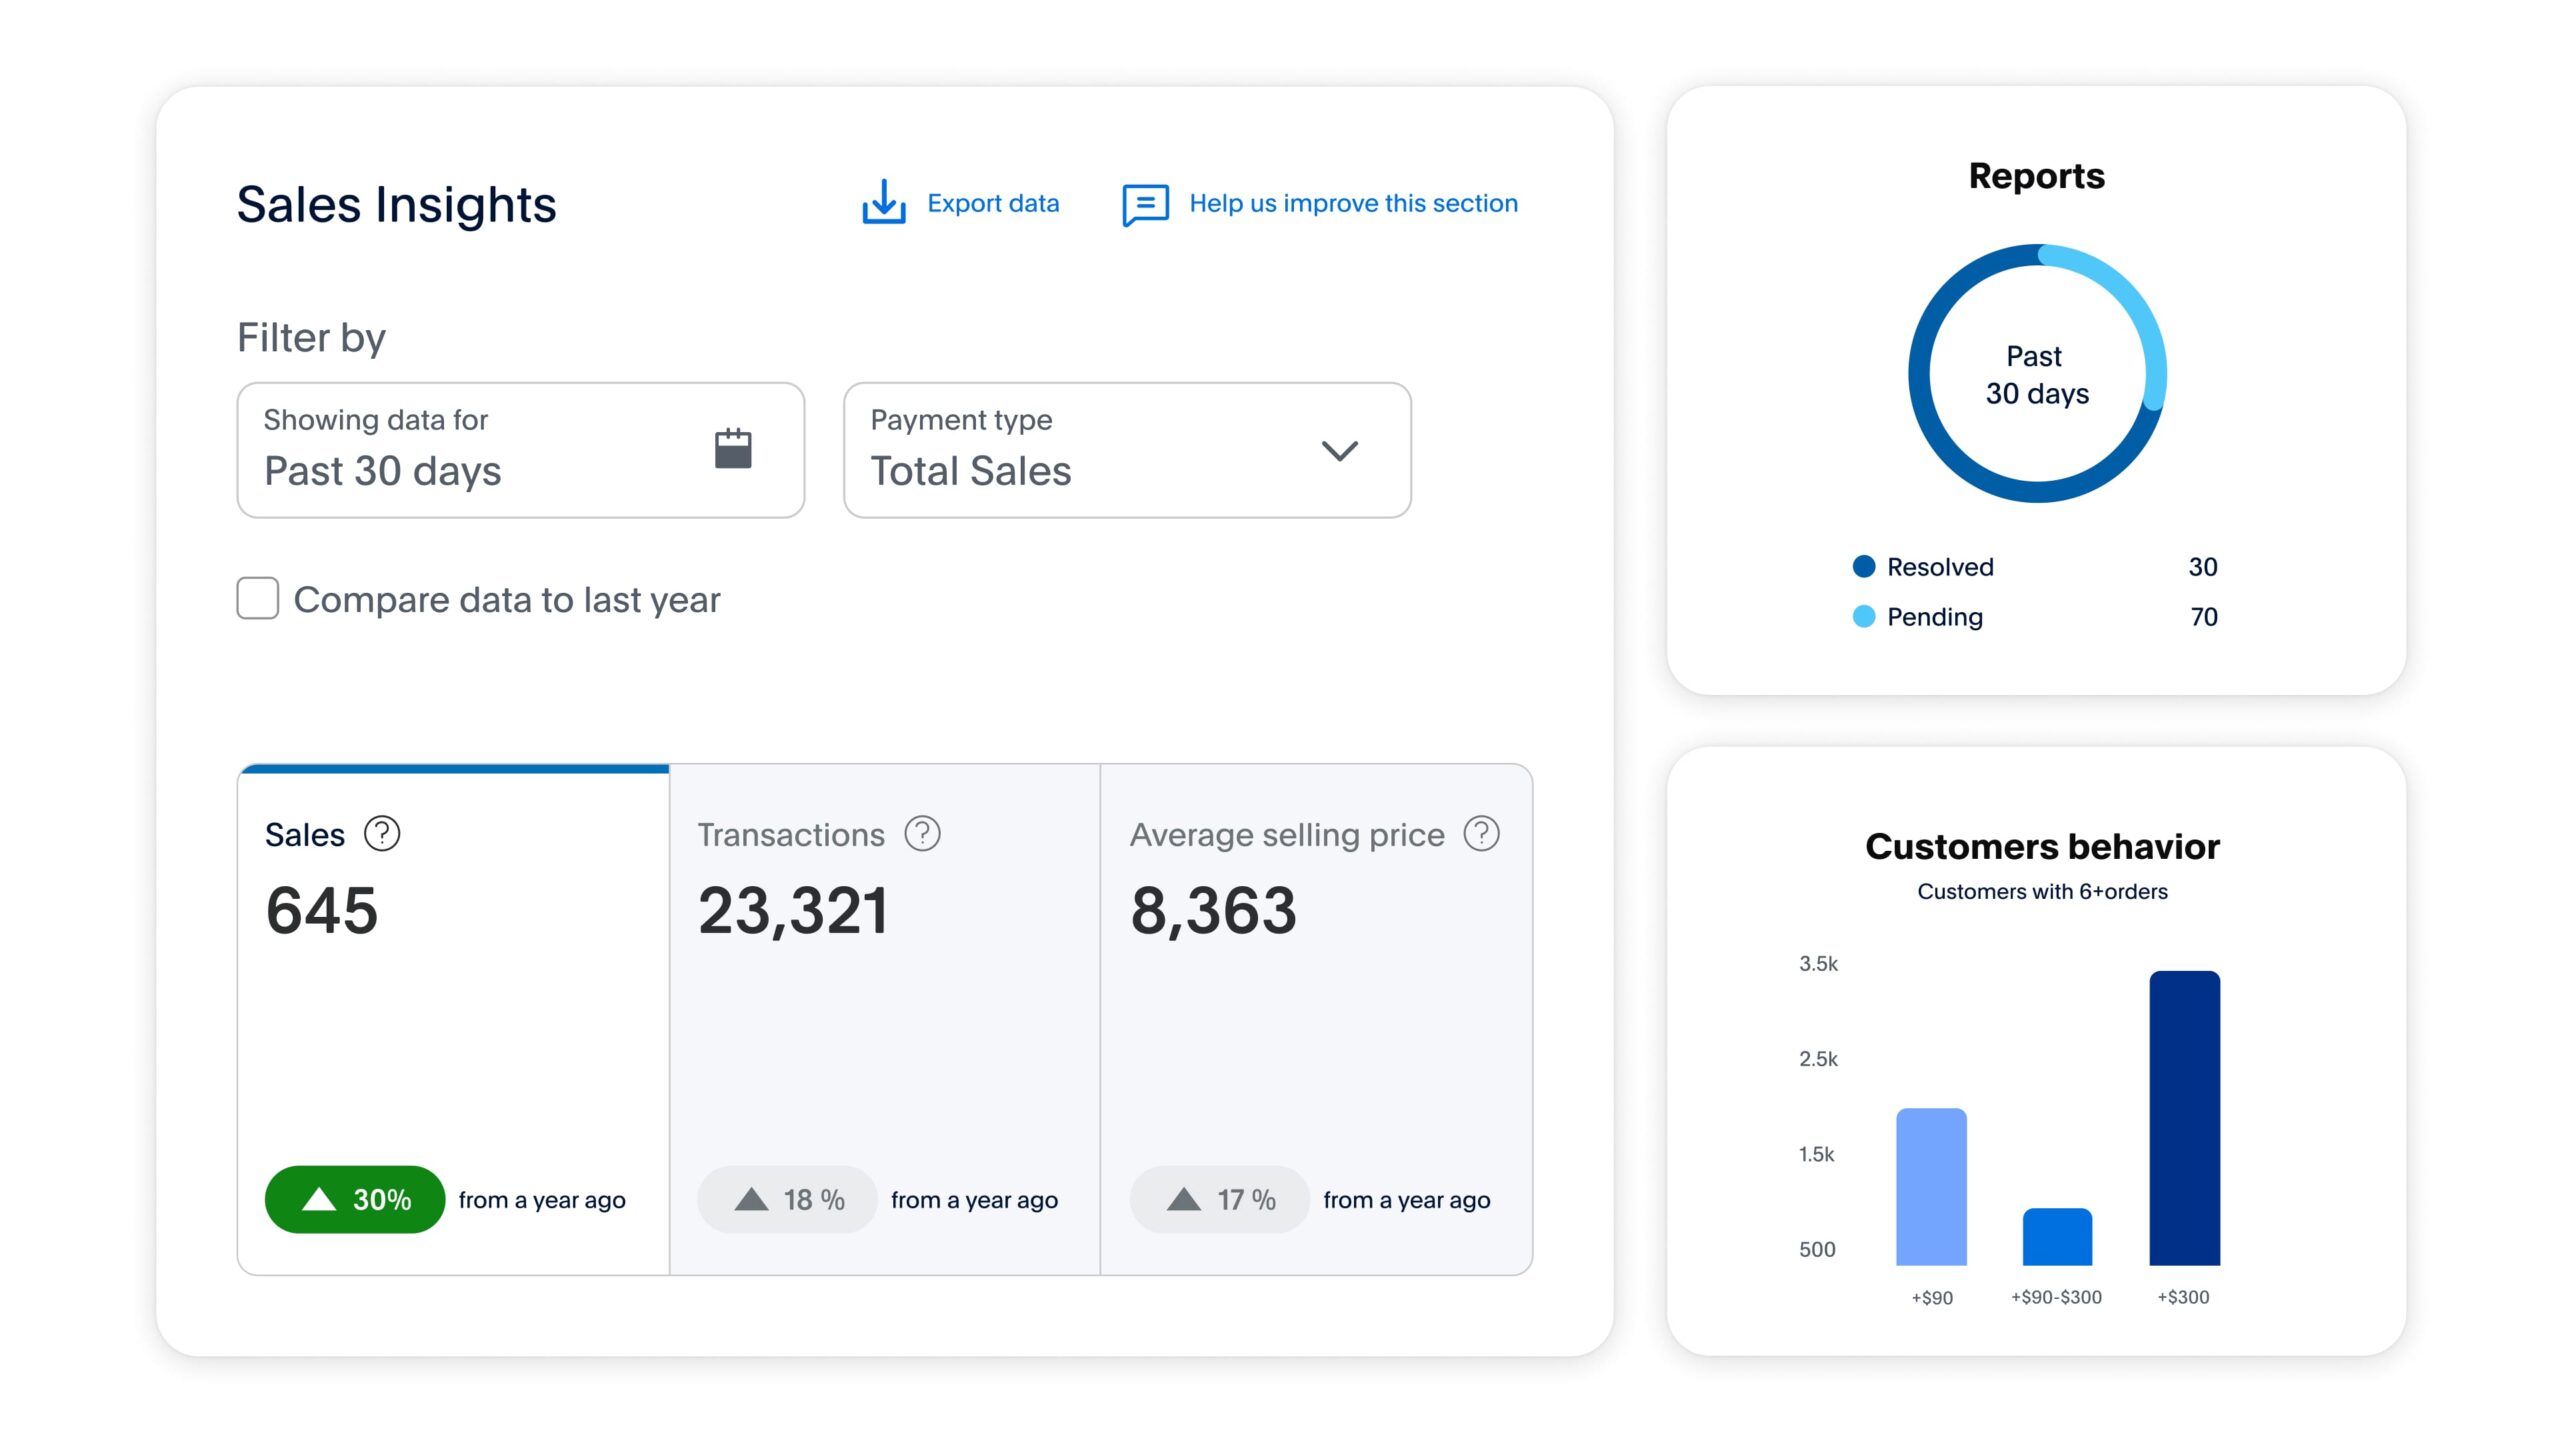
Task: Click the Export data link
Action: coord(992,203)
